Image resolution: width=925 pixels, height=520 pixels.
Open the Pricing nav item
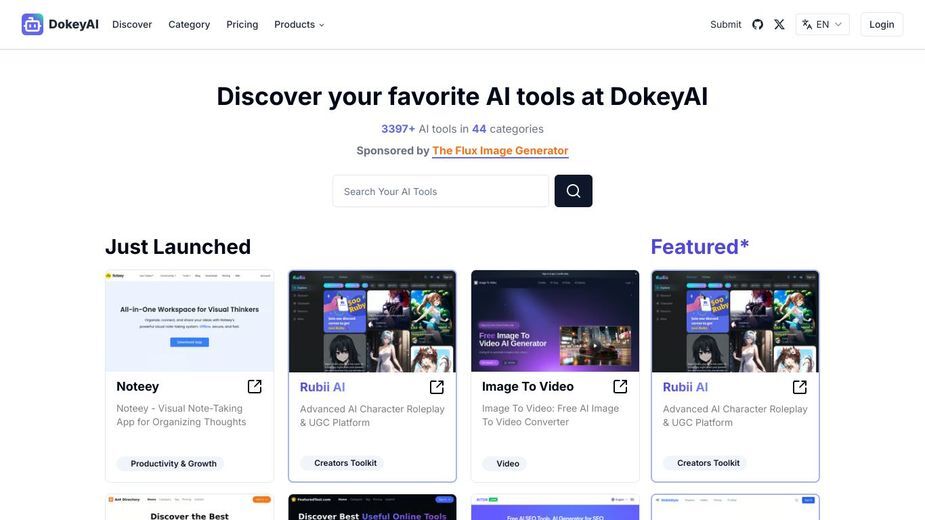point(242,24)
